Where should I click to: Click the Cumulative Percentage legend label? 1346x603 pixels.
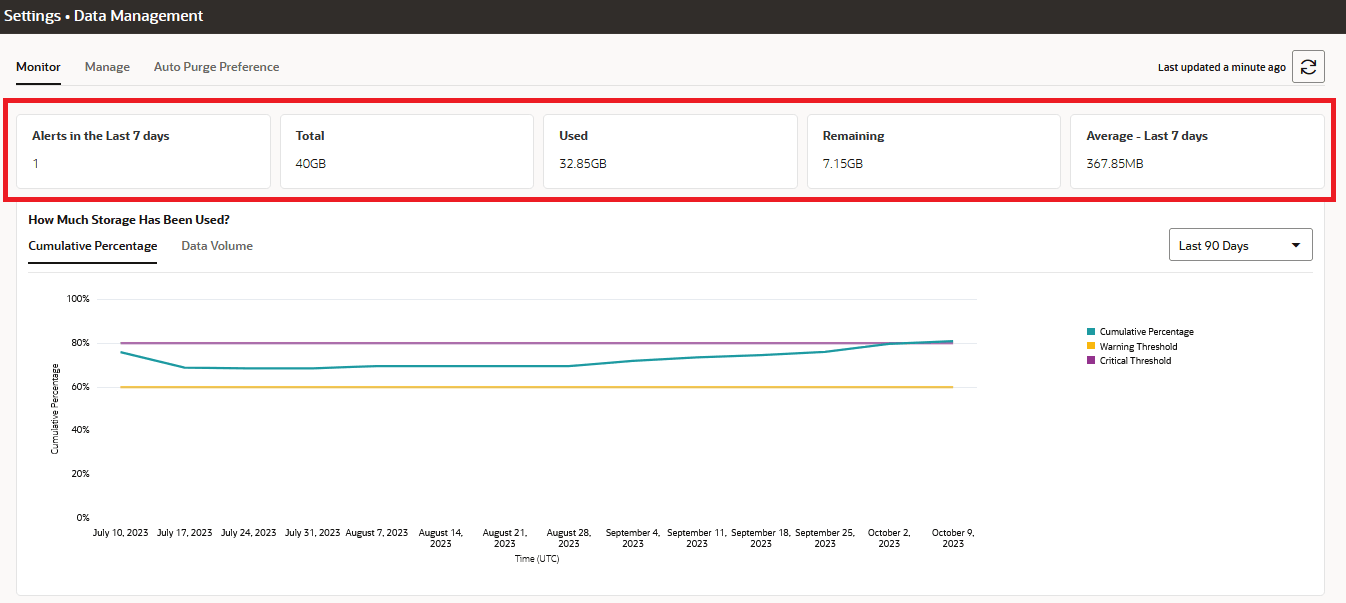click(1146, 332)
